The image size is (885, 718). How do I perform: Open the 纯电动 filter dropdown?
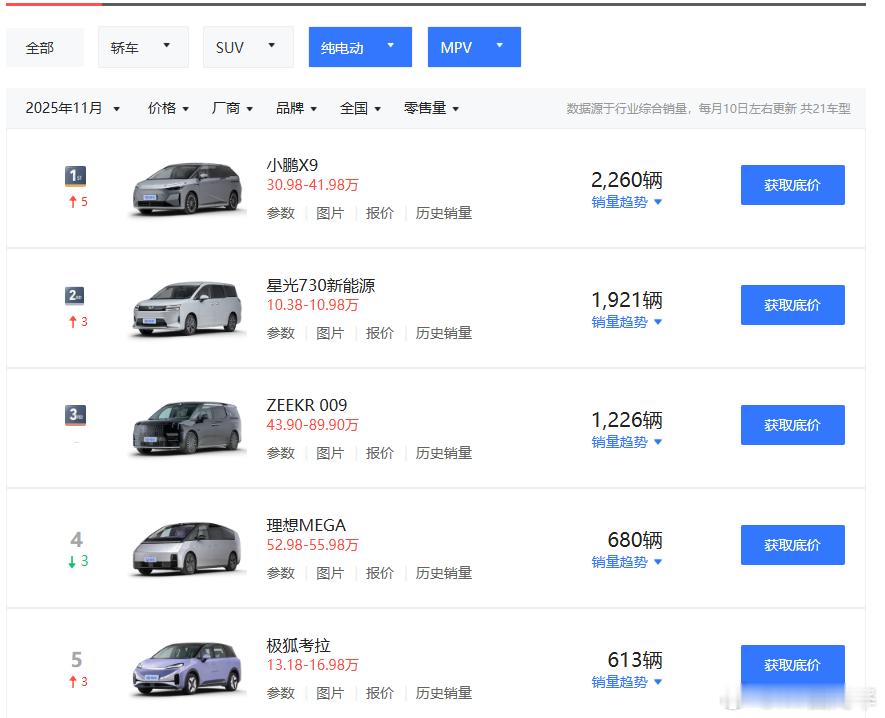360,47
